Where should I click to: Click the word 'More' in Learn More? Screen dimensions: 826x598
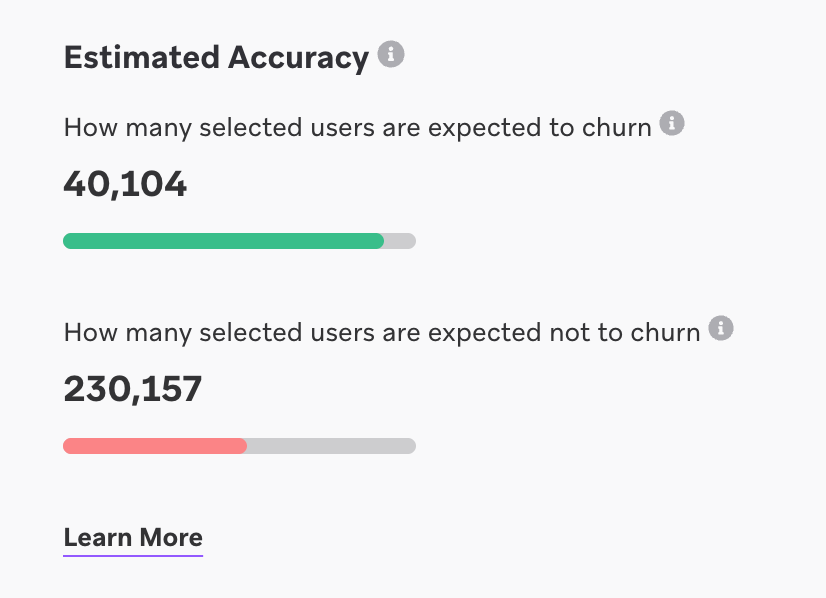point(171,537)
